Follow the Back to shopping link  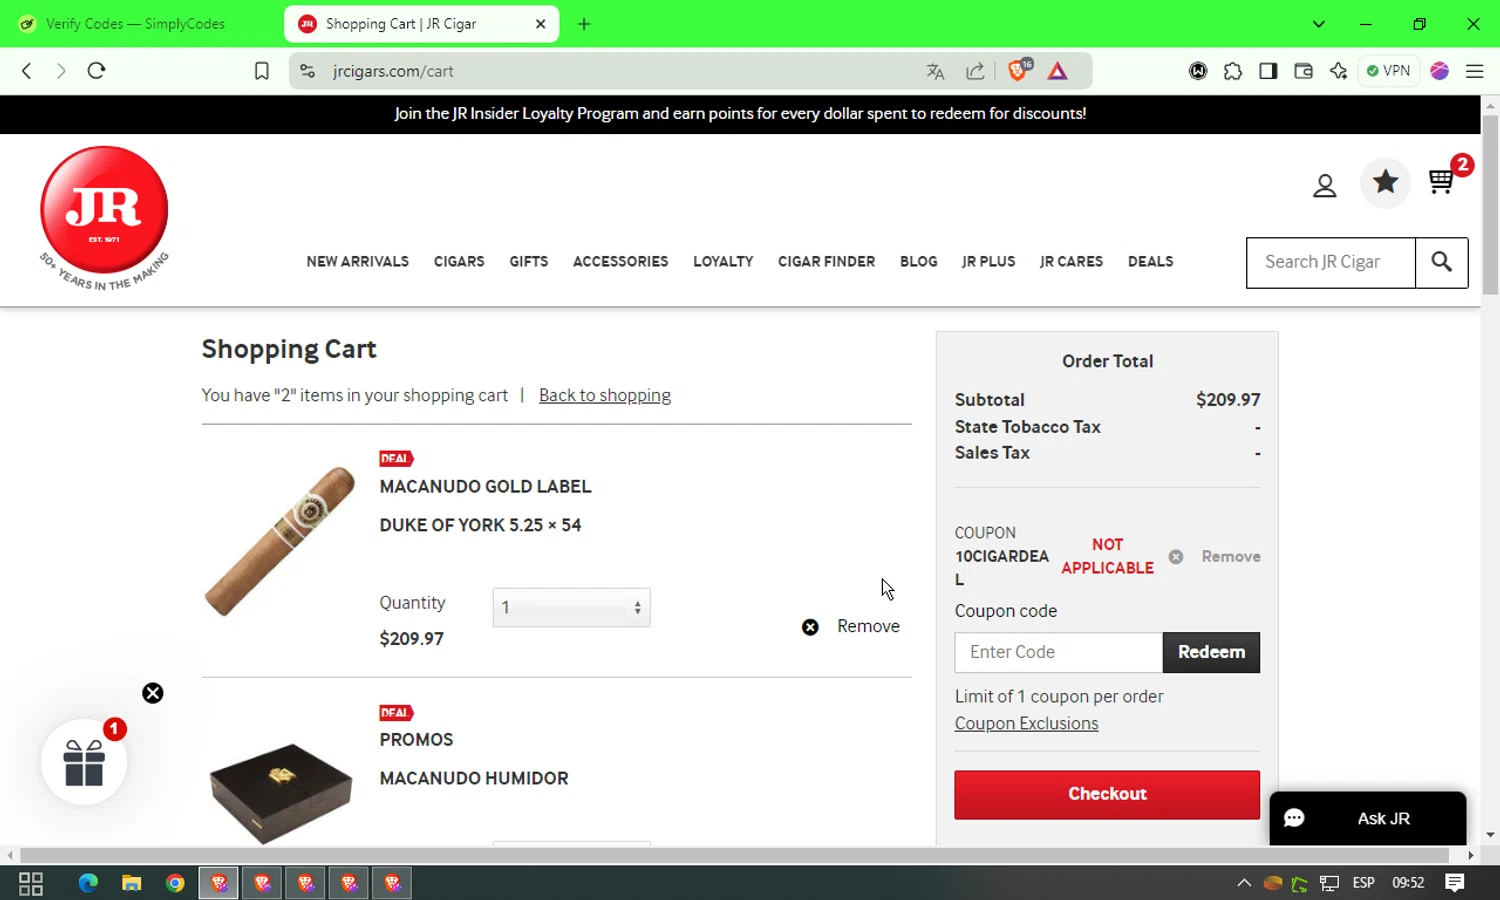click(605, 395)
